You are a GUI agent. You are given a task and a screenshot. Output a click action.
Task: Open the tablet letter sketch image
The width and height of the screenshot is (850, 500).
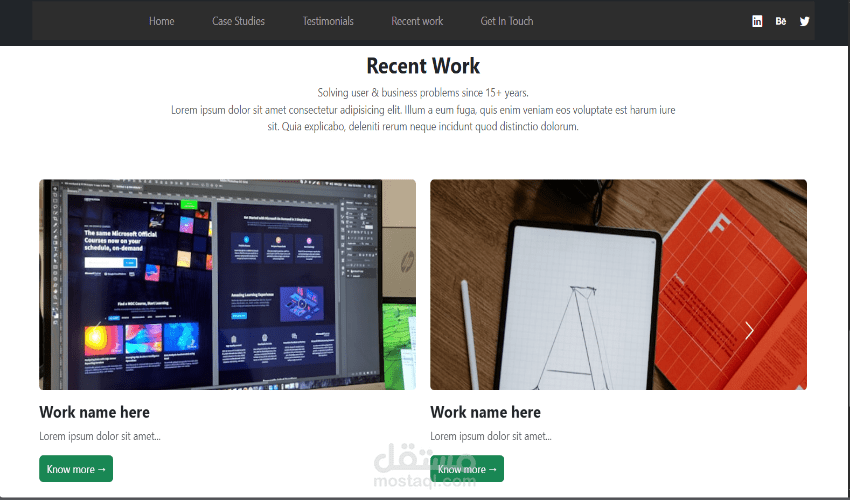pos(619,285)
